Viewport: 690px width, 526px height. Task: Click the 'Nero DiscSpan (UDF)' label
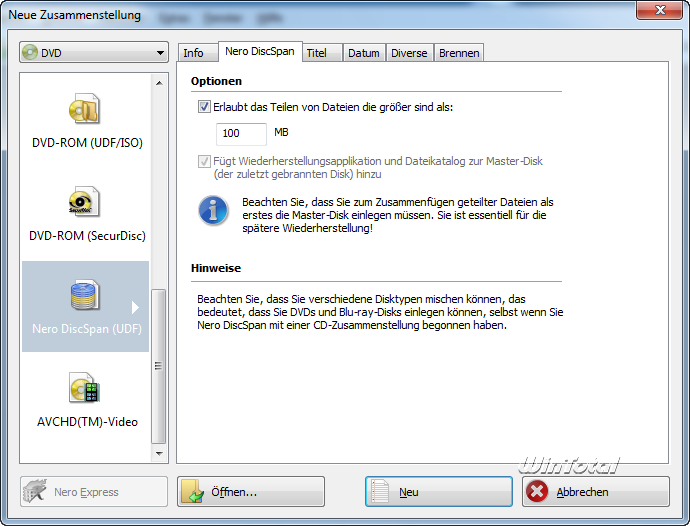point(87,329)
